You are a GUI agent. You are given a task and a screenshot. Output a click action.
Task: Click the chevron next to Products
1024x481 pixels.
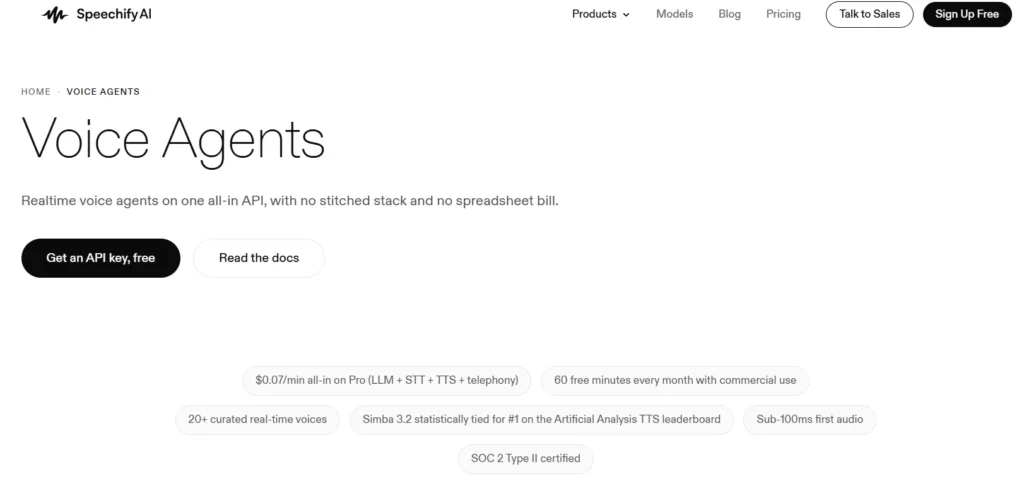pos(626,14)
